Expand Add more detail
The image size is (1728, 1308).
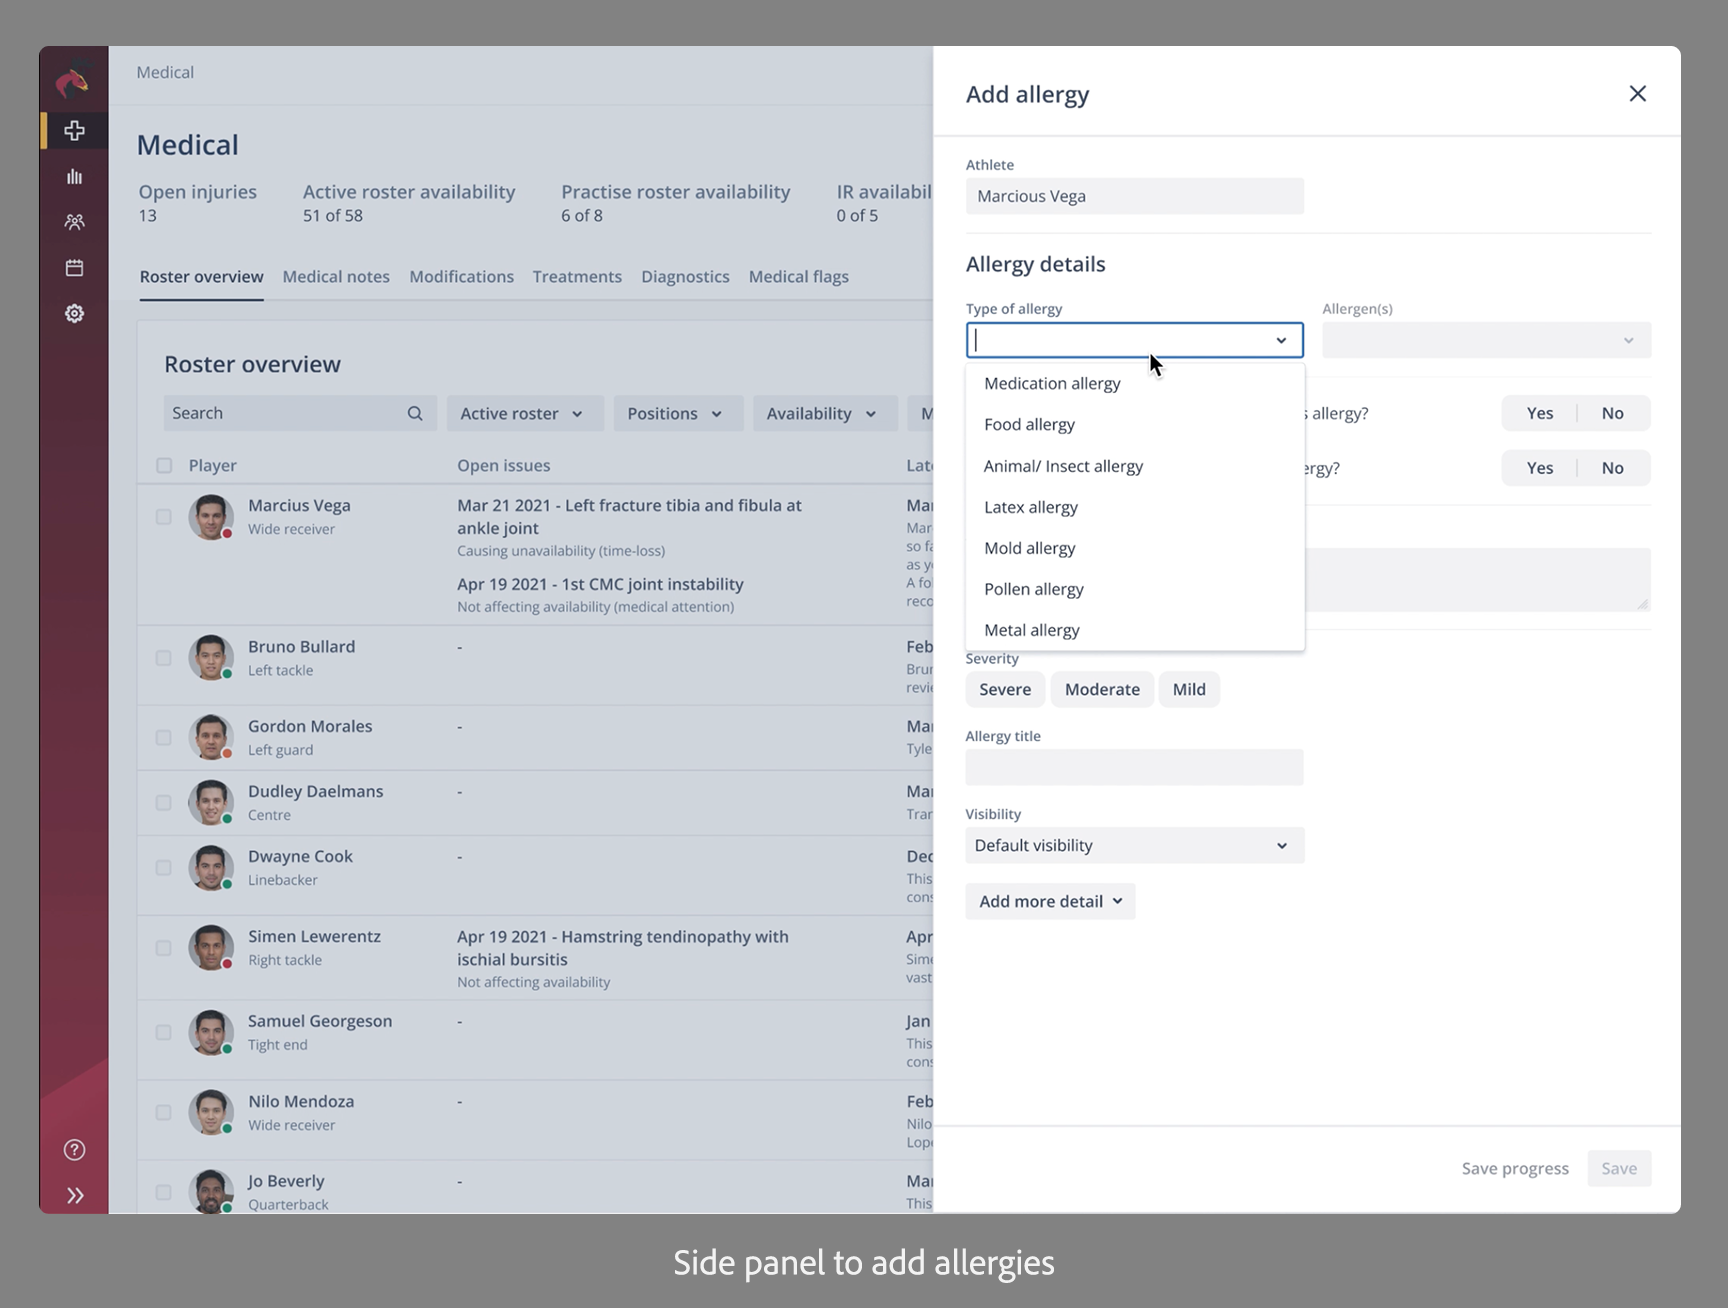click(1050, 901)
